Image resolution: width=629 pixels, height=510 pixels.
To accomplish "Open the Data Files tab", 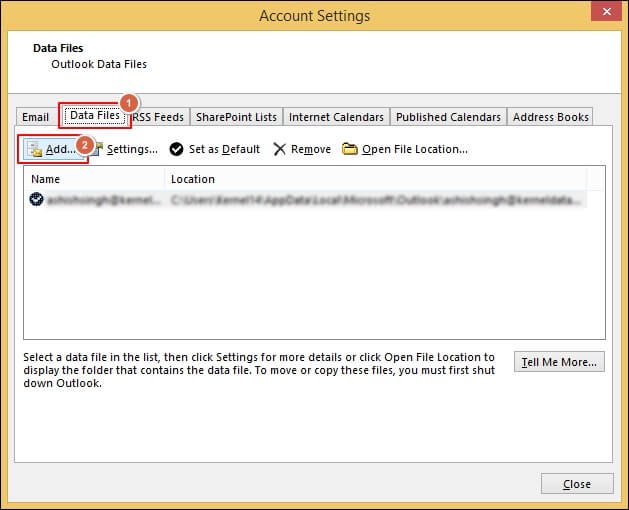I will [95, 116].
